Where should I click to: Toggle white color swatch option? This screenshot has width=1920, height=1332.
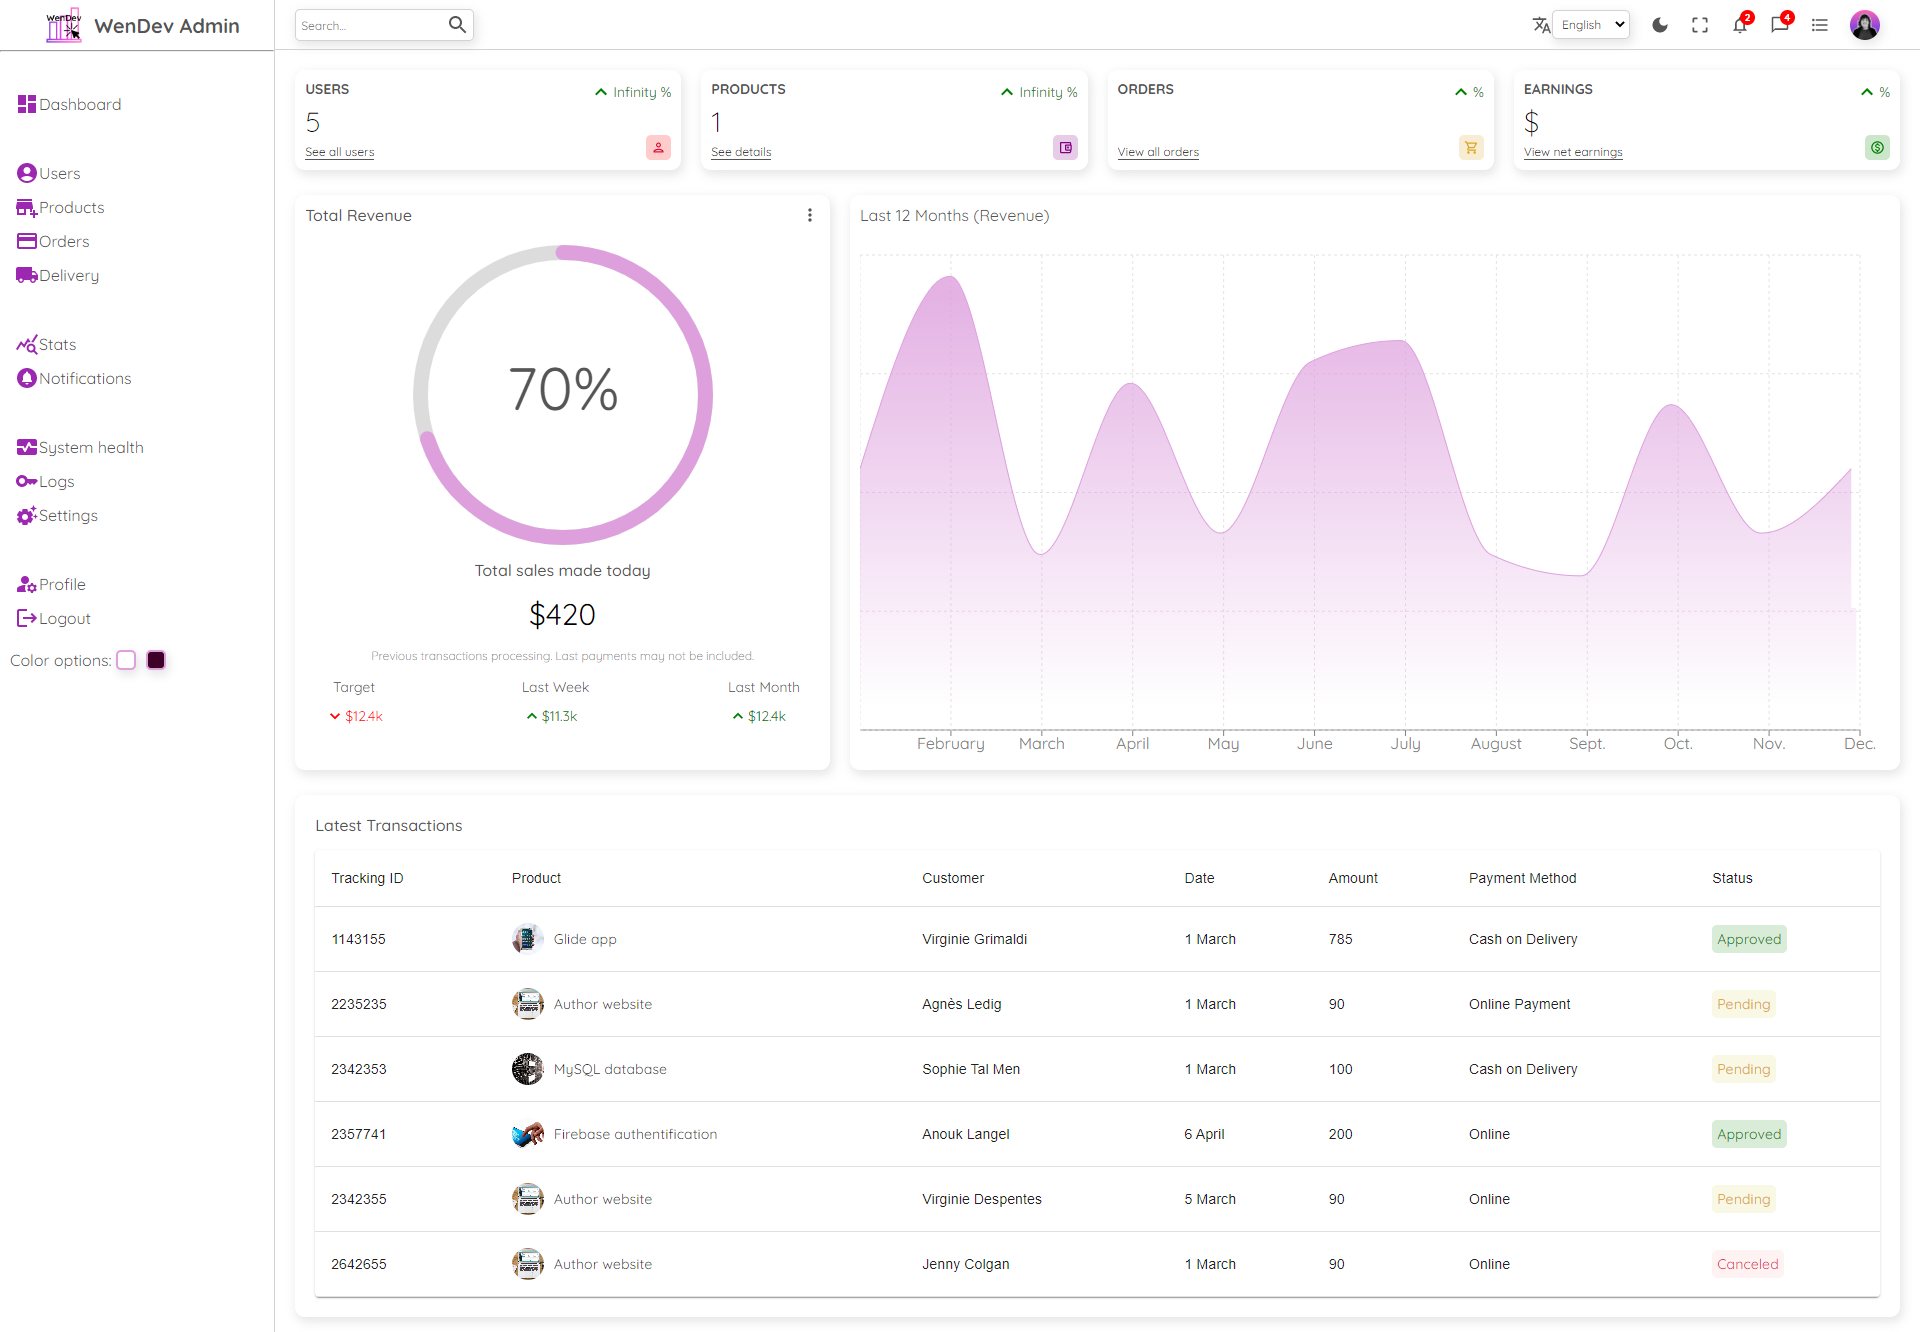click(127, 661)
